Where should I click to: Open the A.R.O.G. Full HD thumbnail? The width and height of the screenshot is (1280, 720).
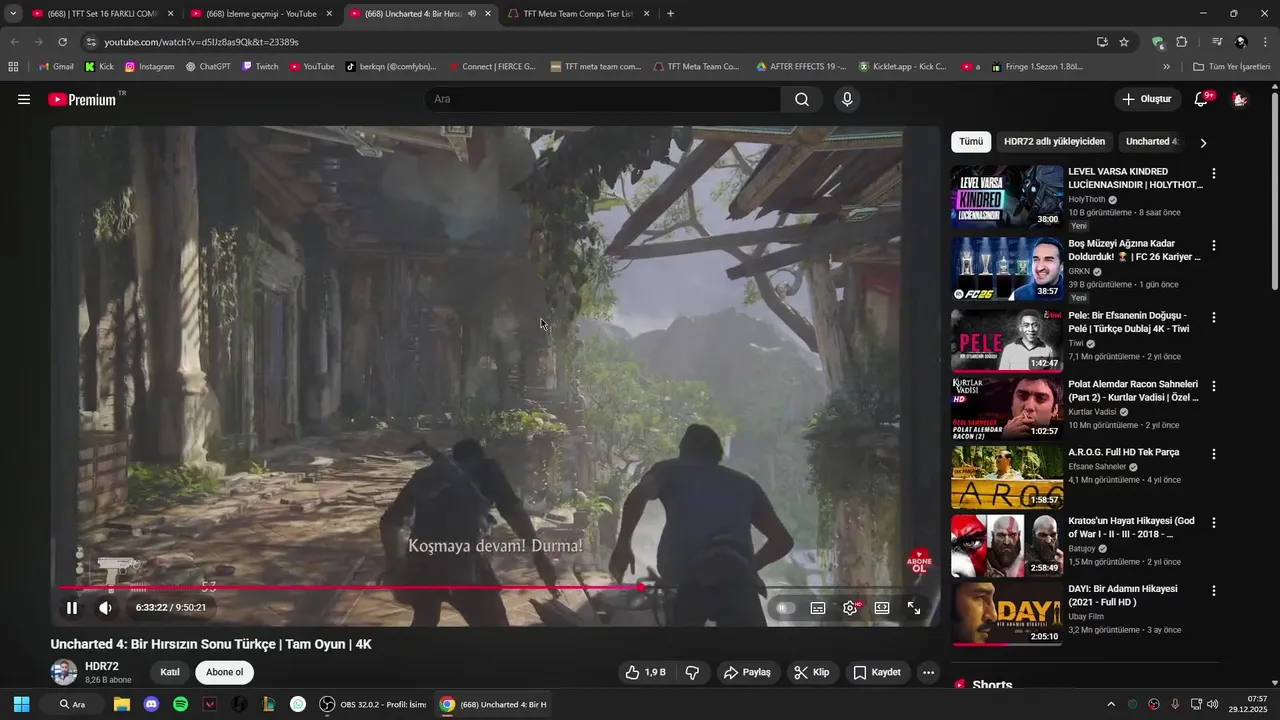[1007, 477]
